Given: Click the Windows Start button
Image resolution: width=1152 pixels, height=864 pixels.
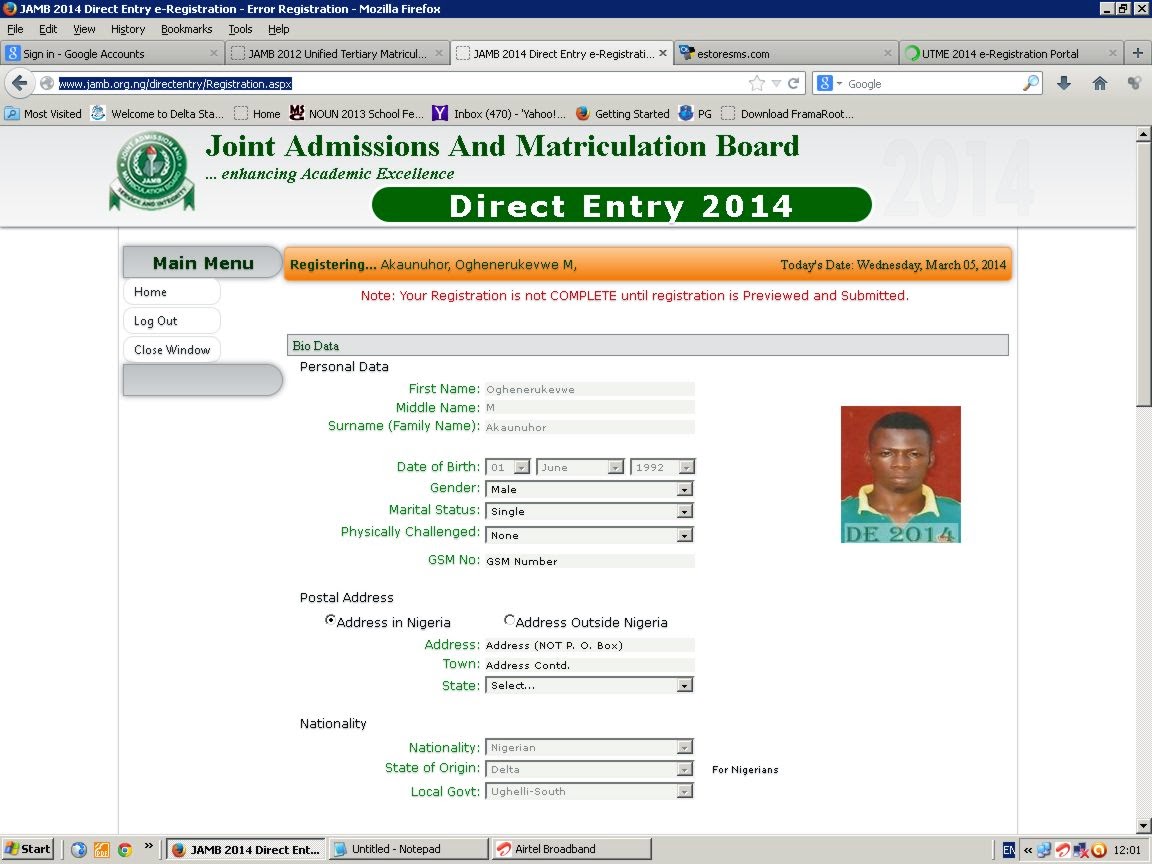Looking at the screenshot, I should (28, 849).
